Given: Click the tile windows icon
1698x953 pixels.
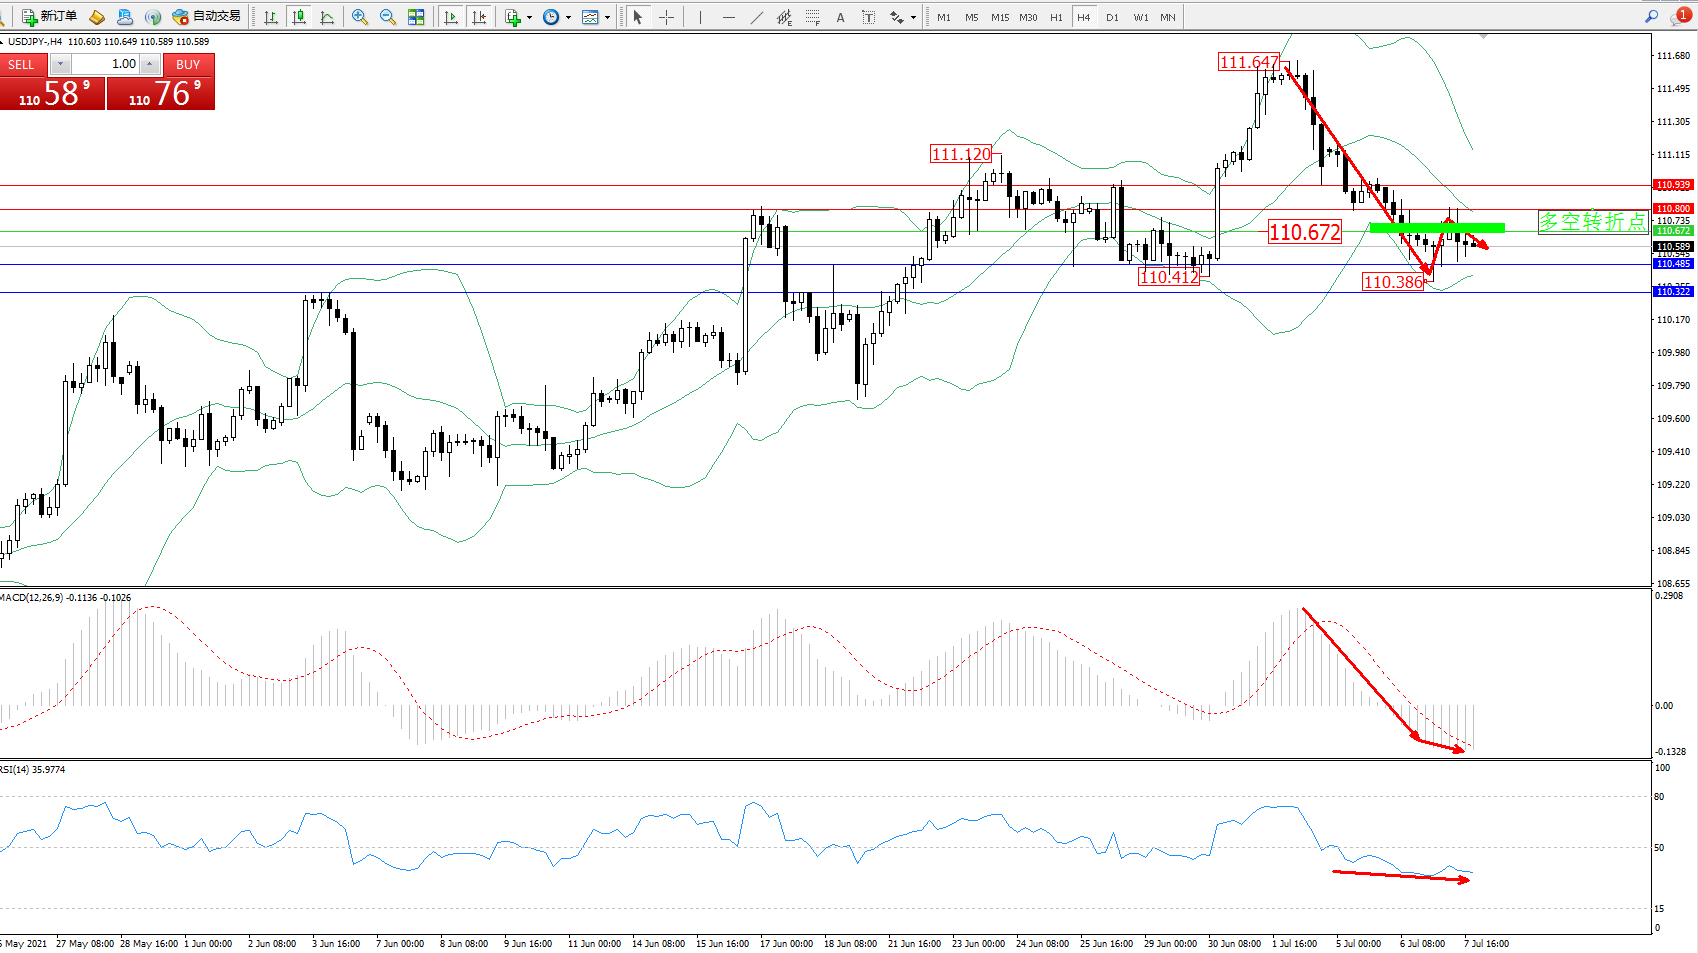Looking at the screenshot, I should (x=416, y=17).
